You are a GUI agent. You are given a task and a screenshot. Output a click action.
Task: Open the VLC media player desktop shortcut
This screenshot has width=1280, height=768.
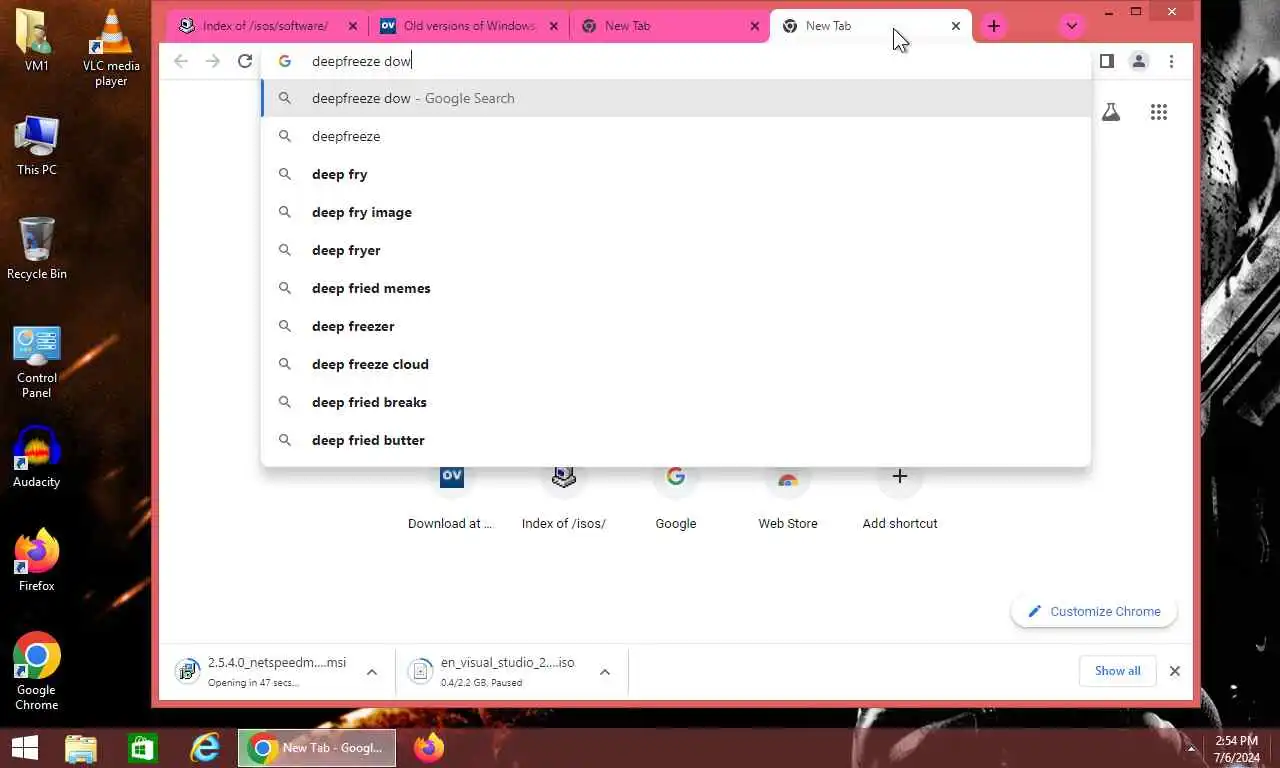pos(111,48)
